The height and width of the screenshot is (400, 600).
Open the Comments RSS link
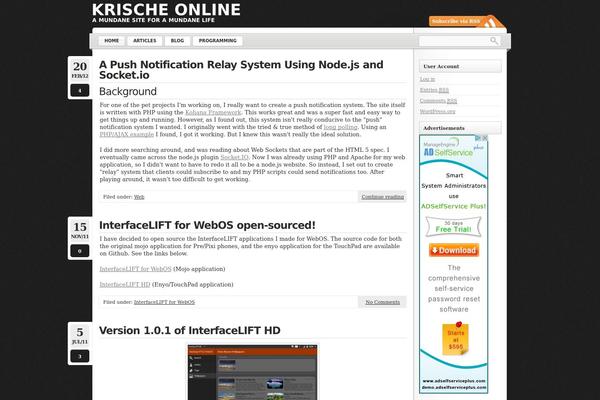(438, 101)
